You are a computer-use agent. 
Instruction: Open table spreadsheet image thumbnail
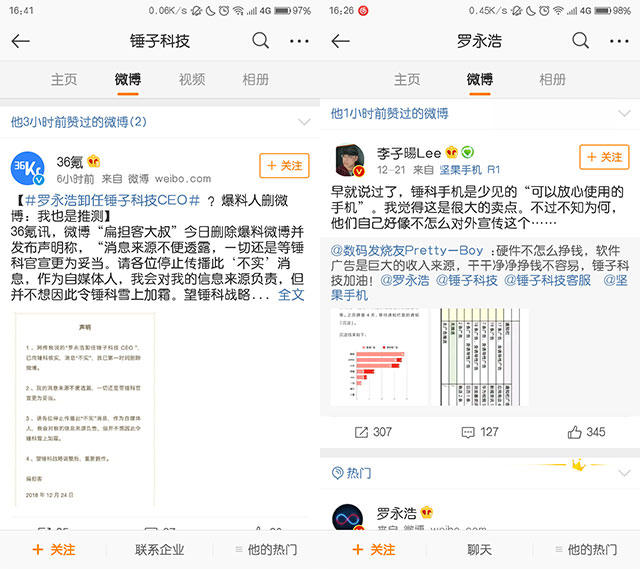click(x=480, y=357)
